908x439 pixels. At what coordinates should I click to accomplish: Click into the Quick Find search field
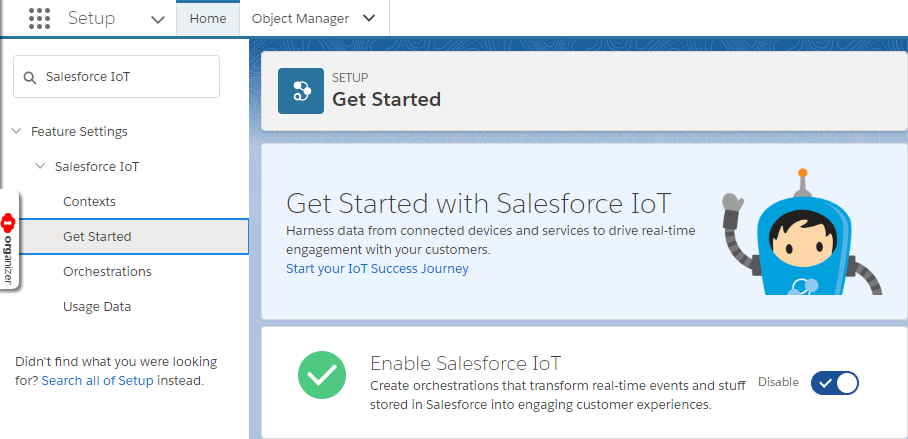point(116,76)
